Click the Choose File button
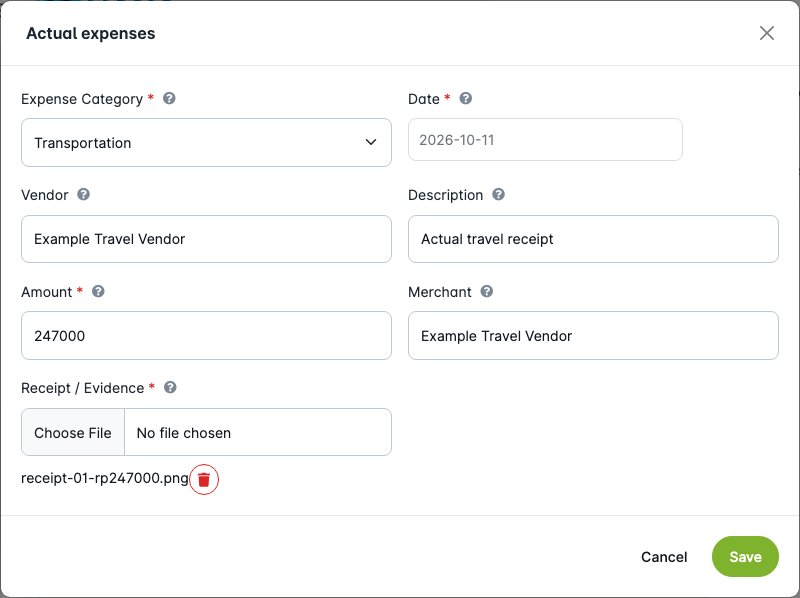800x598 pixels. coord(73,432)
